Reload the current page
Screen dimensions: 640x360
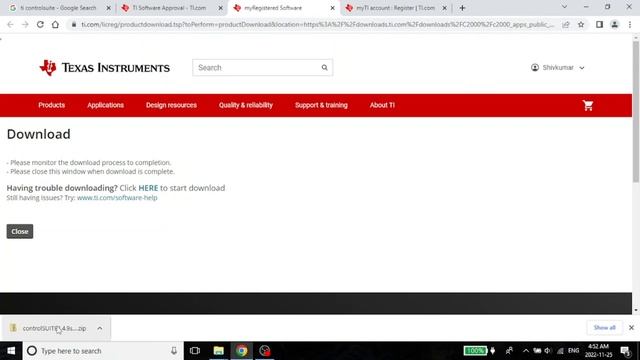click(x=40, y=24)
